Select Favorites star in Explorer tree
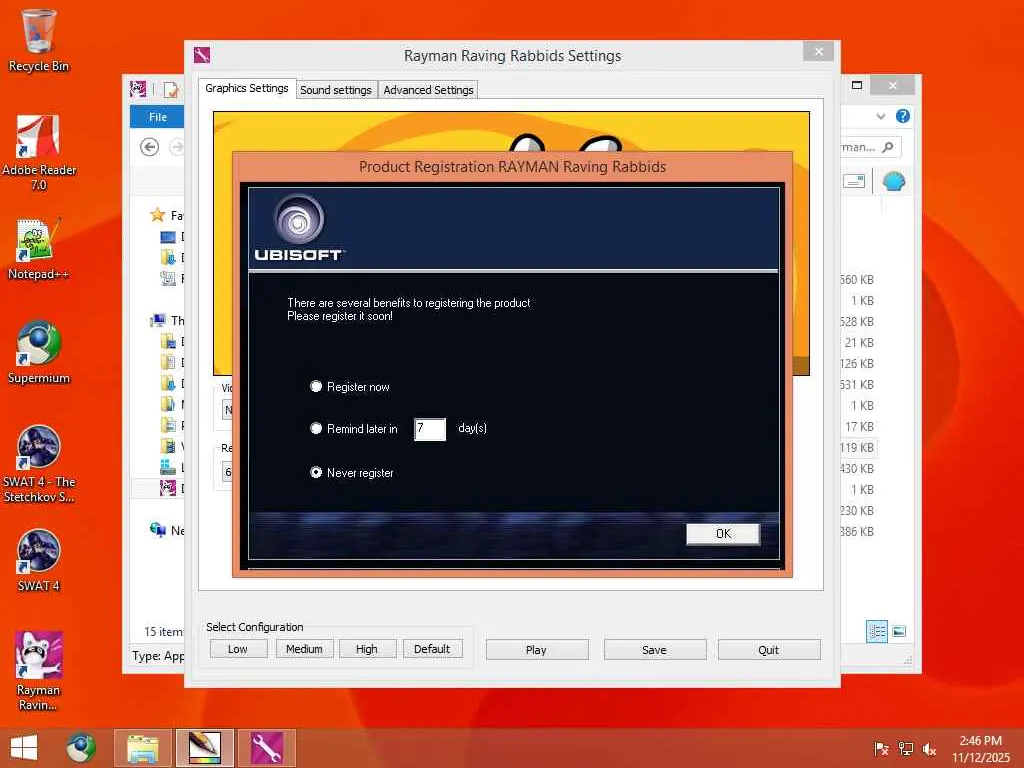 click(157, 215)
